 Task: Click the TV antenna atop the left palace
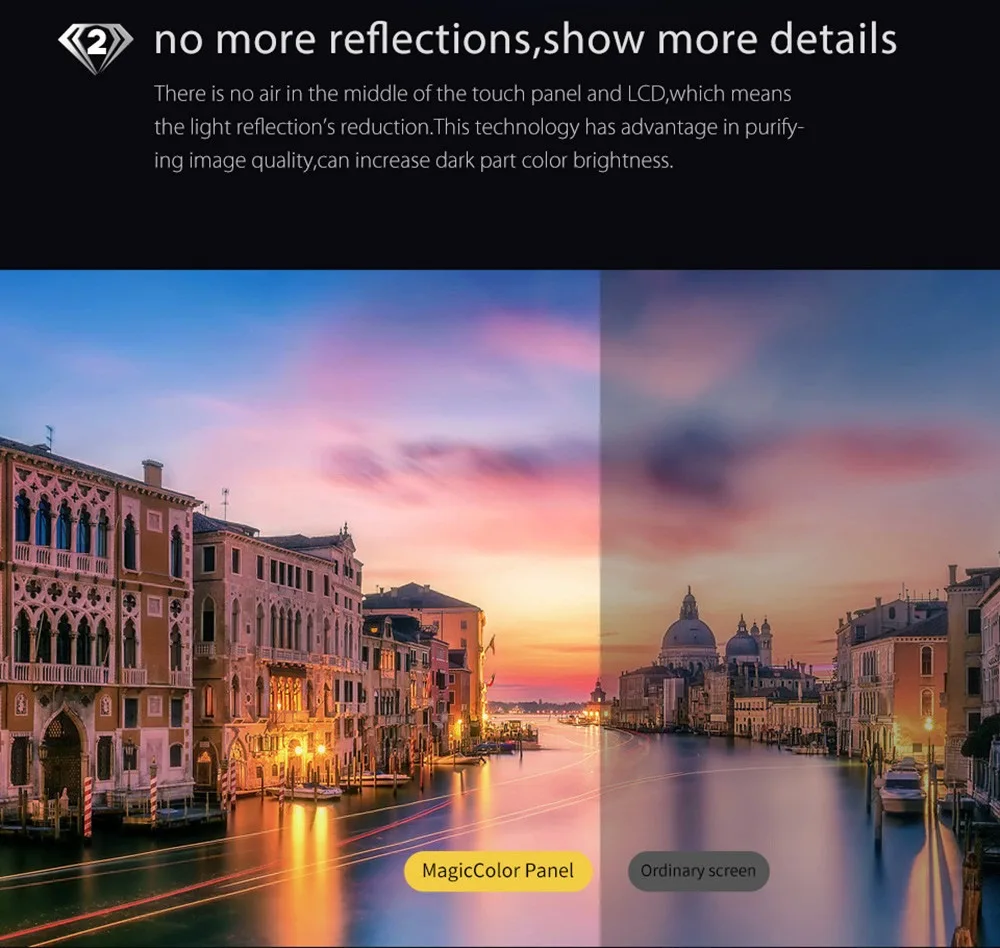pyautogui.click(x=50, y=437)
